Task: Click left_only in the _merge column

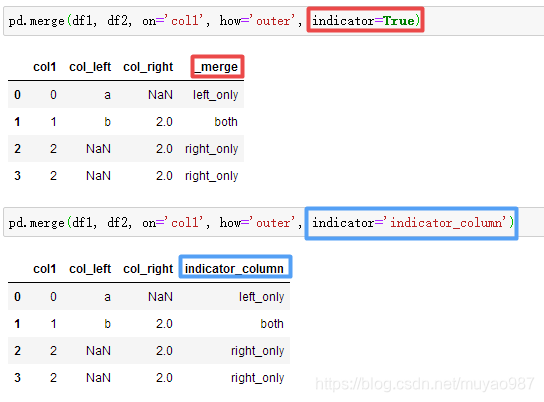Action: tap(215, 95)
